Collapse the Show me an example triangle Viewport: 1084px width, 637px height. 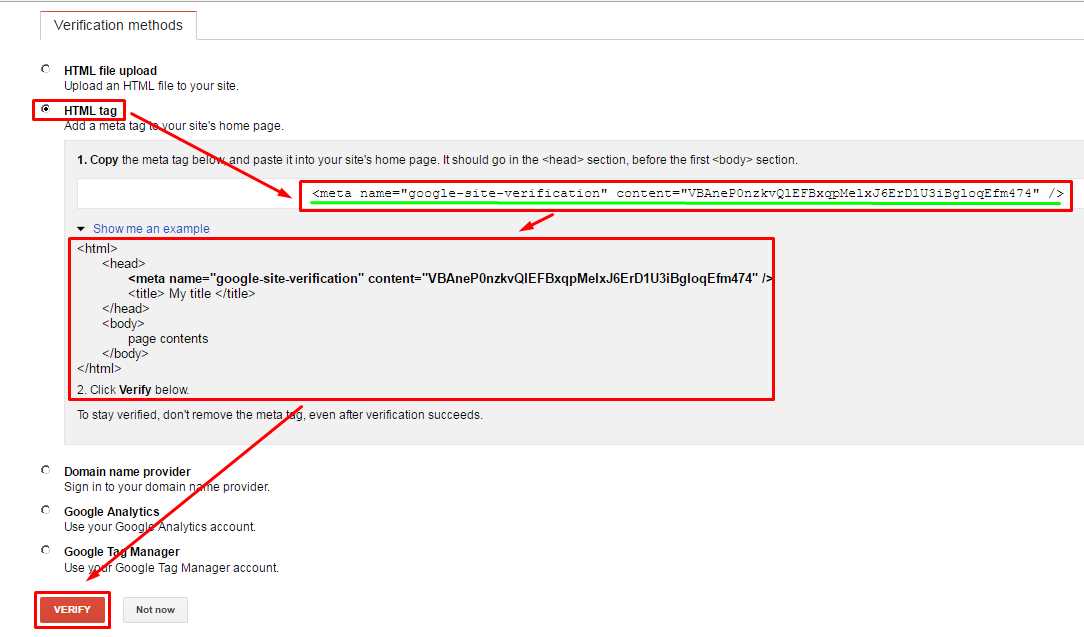pos(81,228)
